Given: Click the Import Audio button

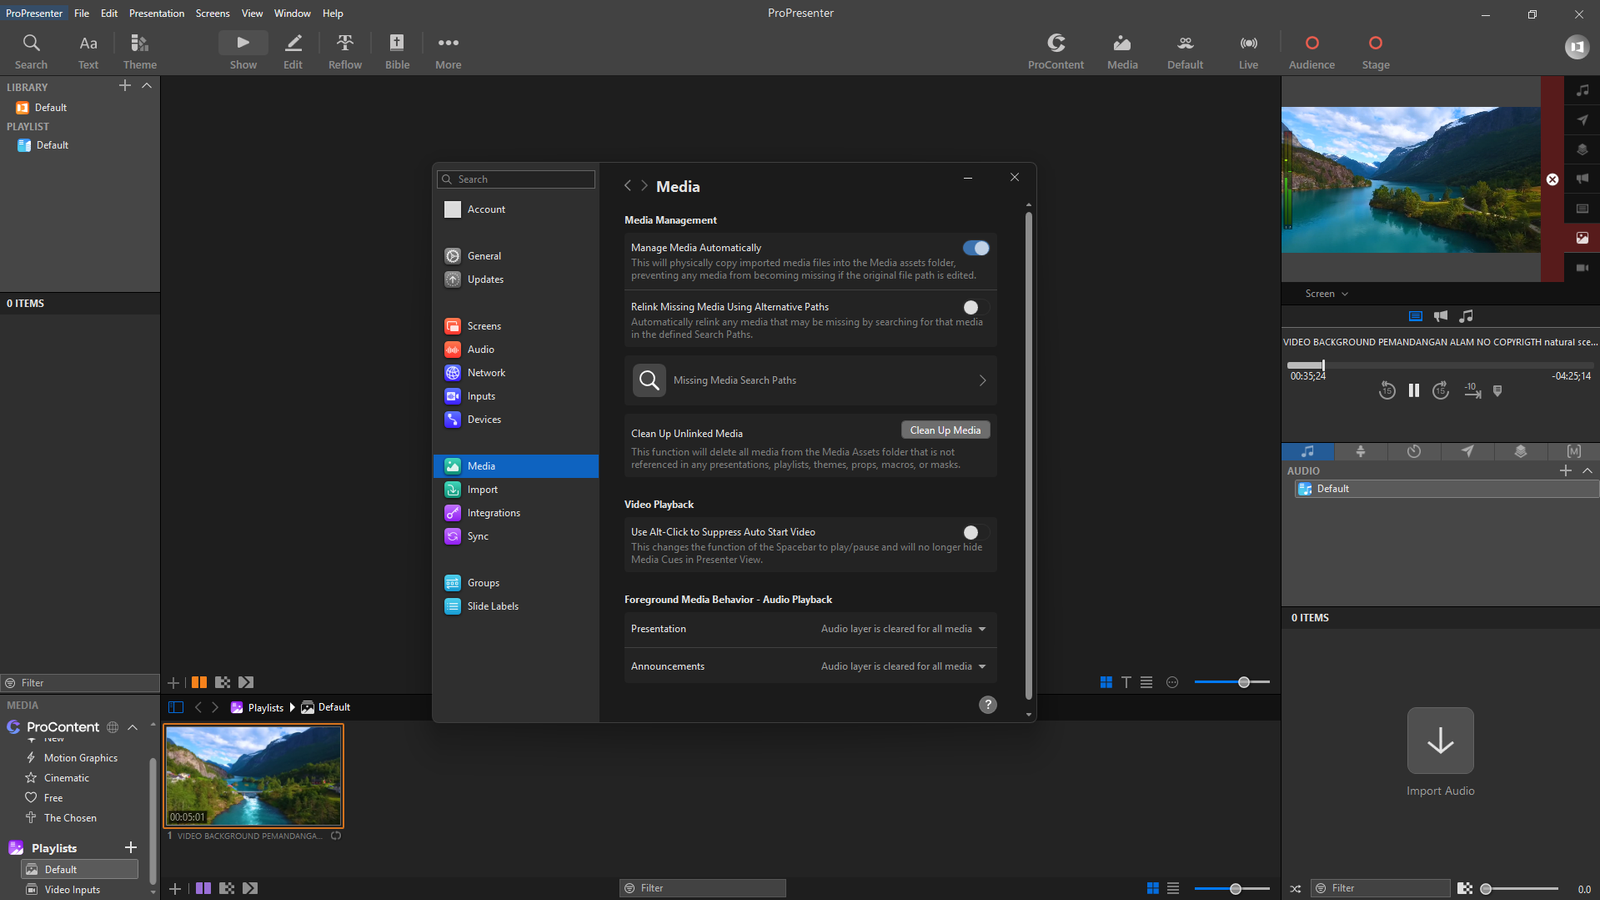Looking at the screenshot, I should [1440, 752].
